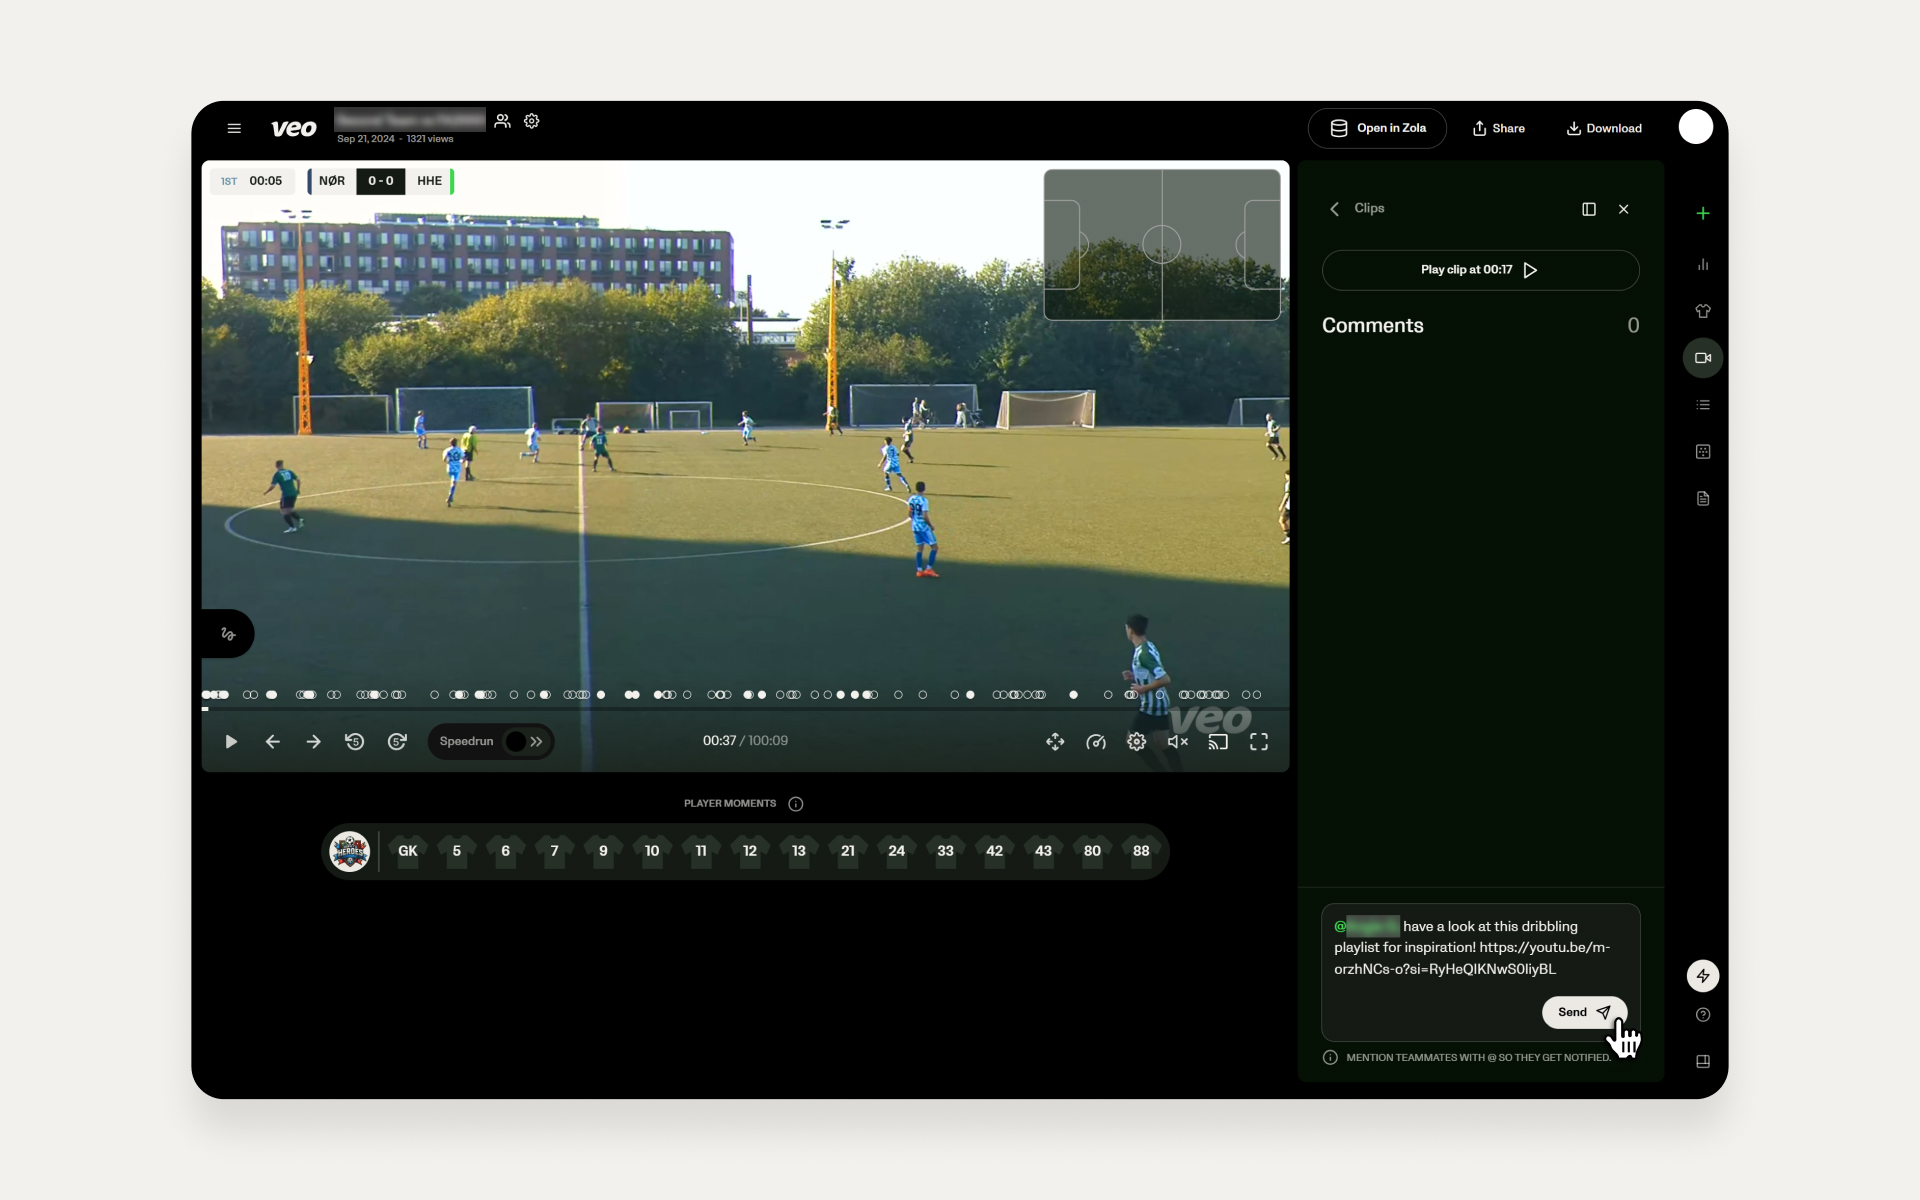Image resolution: width=1920 pixels, height=1200 pixels.
Task: Enter fullscreen mode
Action: (1259, 742)
